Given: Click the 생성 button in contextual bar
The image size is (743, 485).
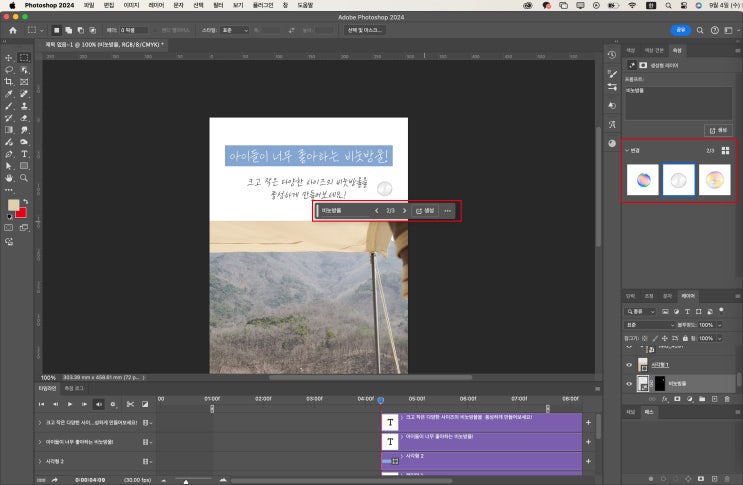Looking at the screenshot, I should click(425, 211).
